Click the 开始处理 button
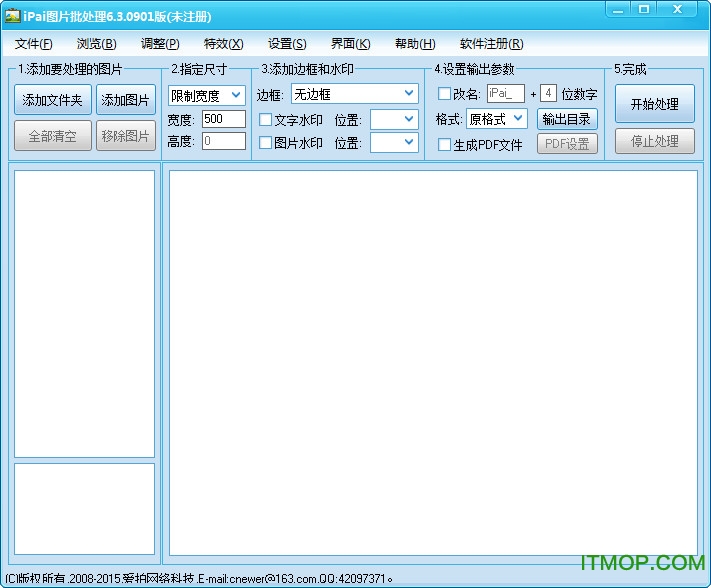 click(x=654, y=104)
